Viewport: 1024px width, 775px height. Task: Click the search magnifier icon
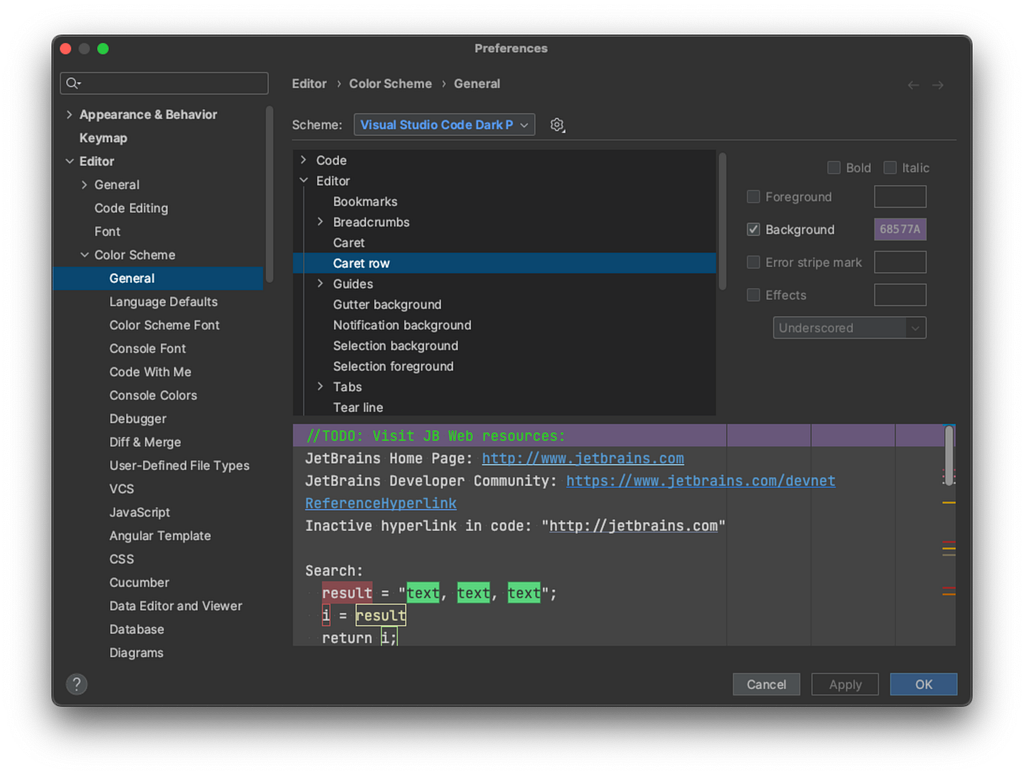[72, 83]
